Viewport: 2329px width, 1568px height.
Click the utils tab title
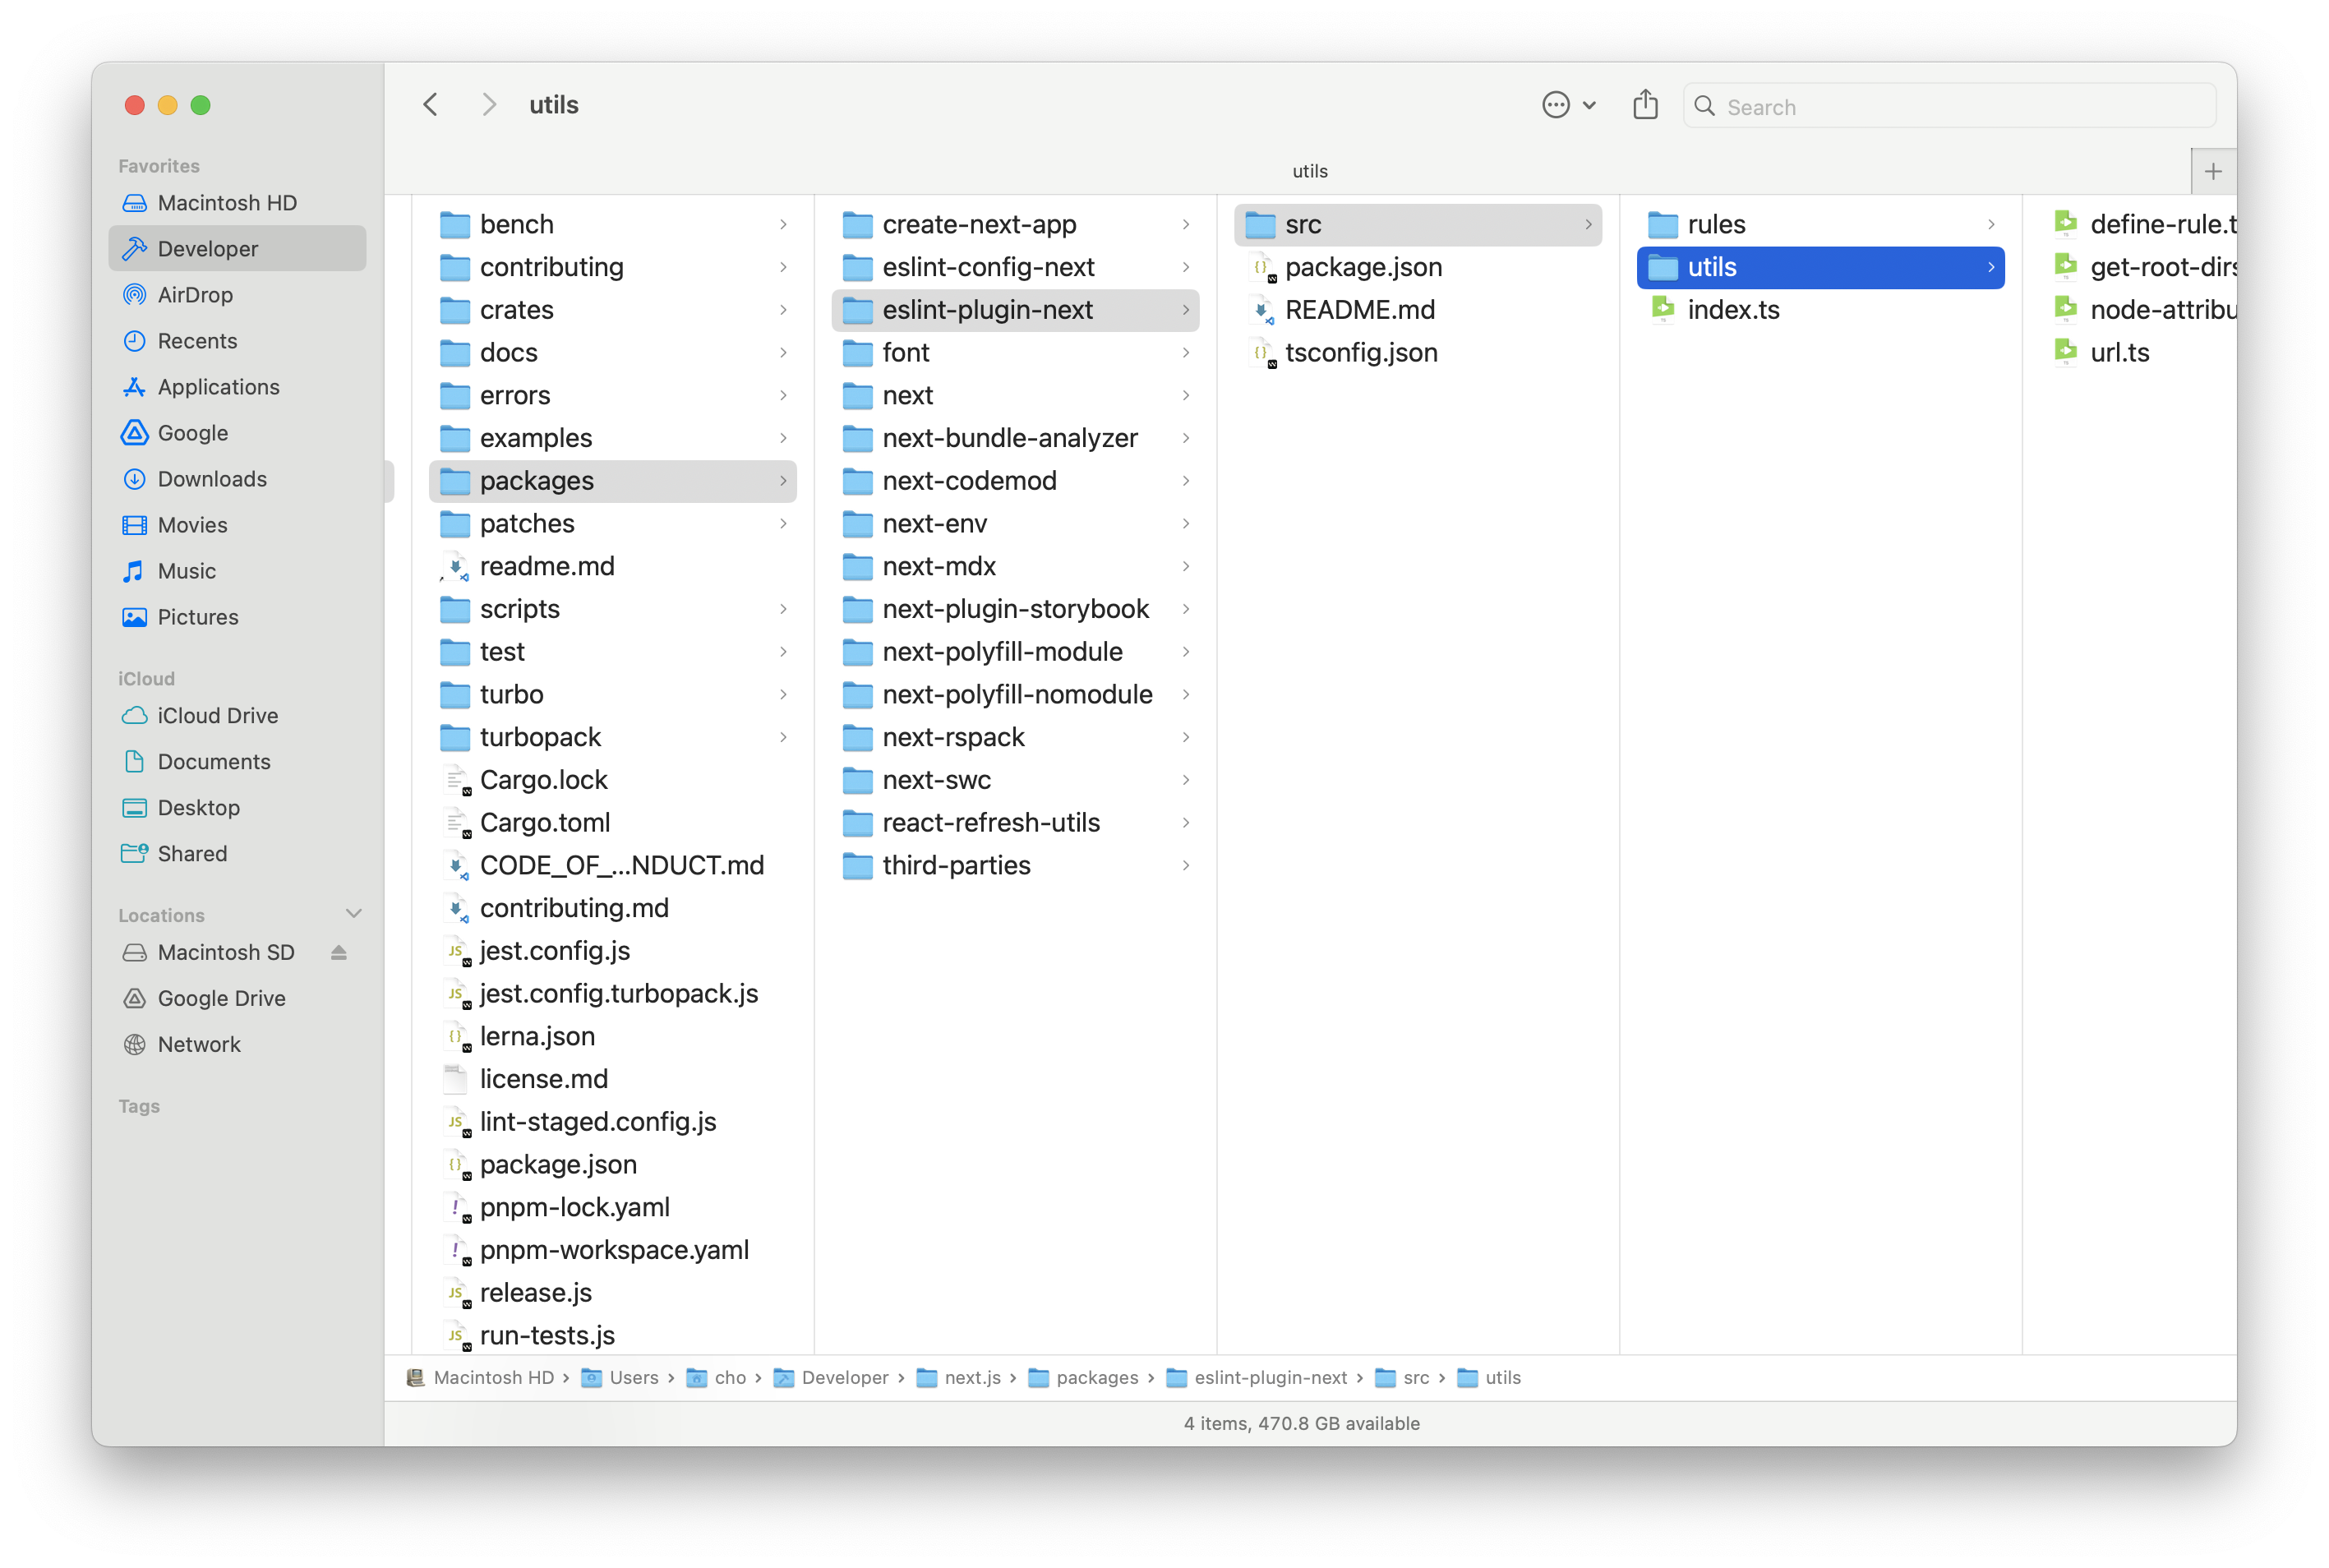[1309, 171]
